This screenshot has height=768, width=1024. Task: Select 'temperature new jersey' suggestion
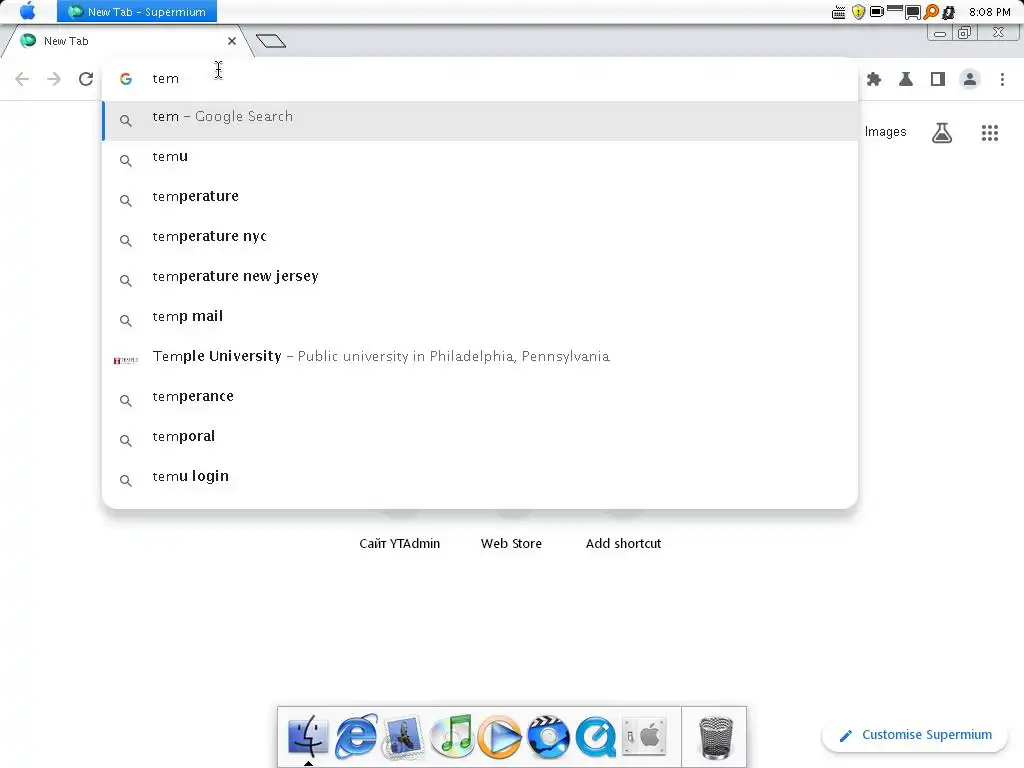[x=480, y=280]
